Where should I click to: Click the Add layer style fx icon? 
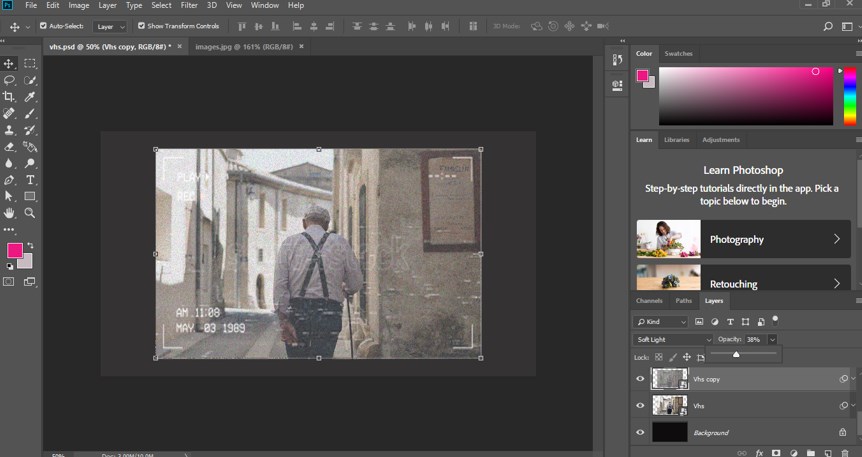pos(759,452)
